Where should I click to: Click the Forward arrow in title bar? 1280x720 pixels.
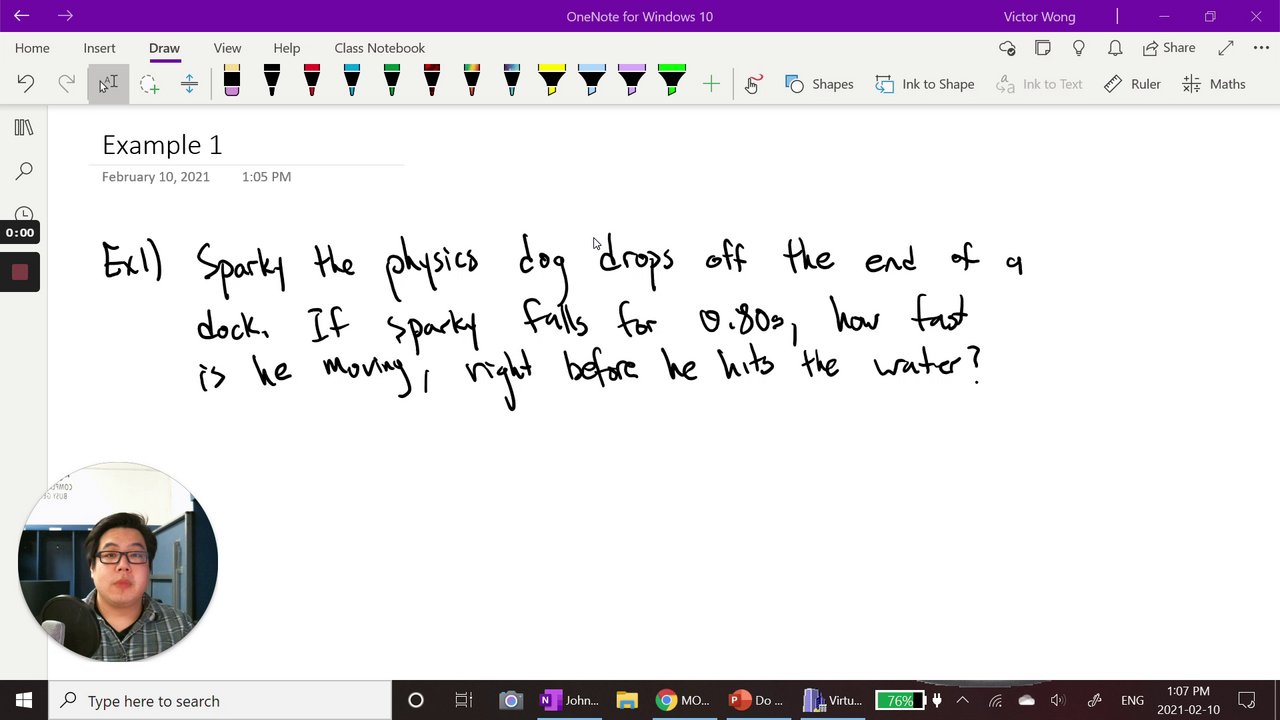tap(65, 16)
